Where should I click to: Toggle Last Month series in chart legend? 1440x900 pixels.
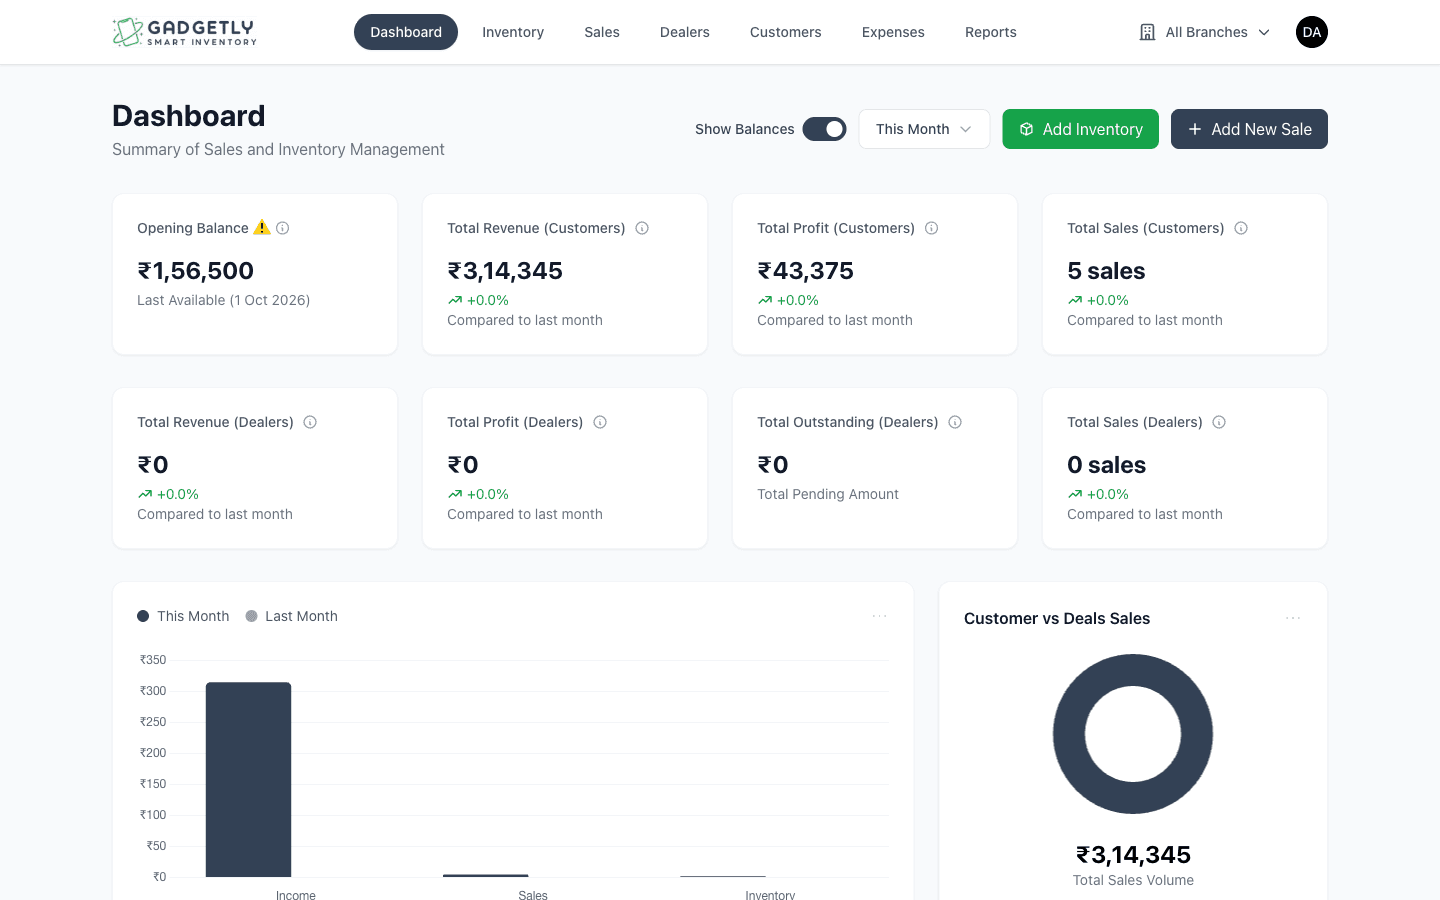(292, 616)
